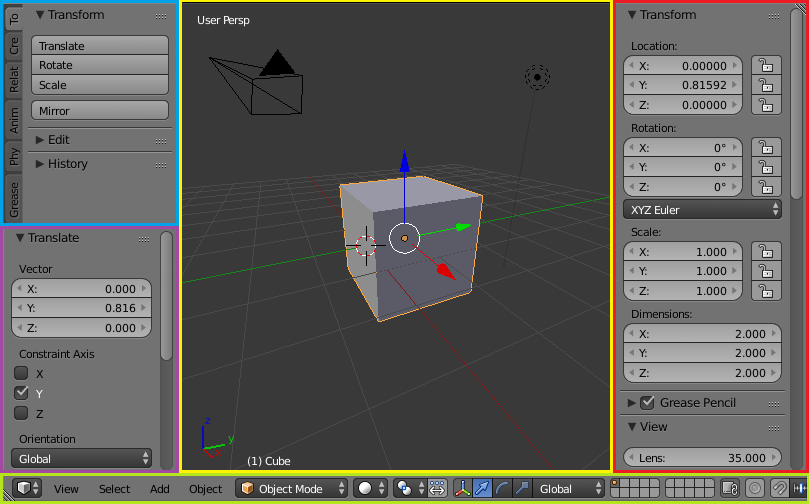
Task: Switch to the Grease tab
Action: pyautogui.click(x=14, y=199)
